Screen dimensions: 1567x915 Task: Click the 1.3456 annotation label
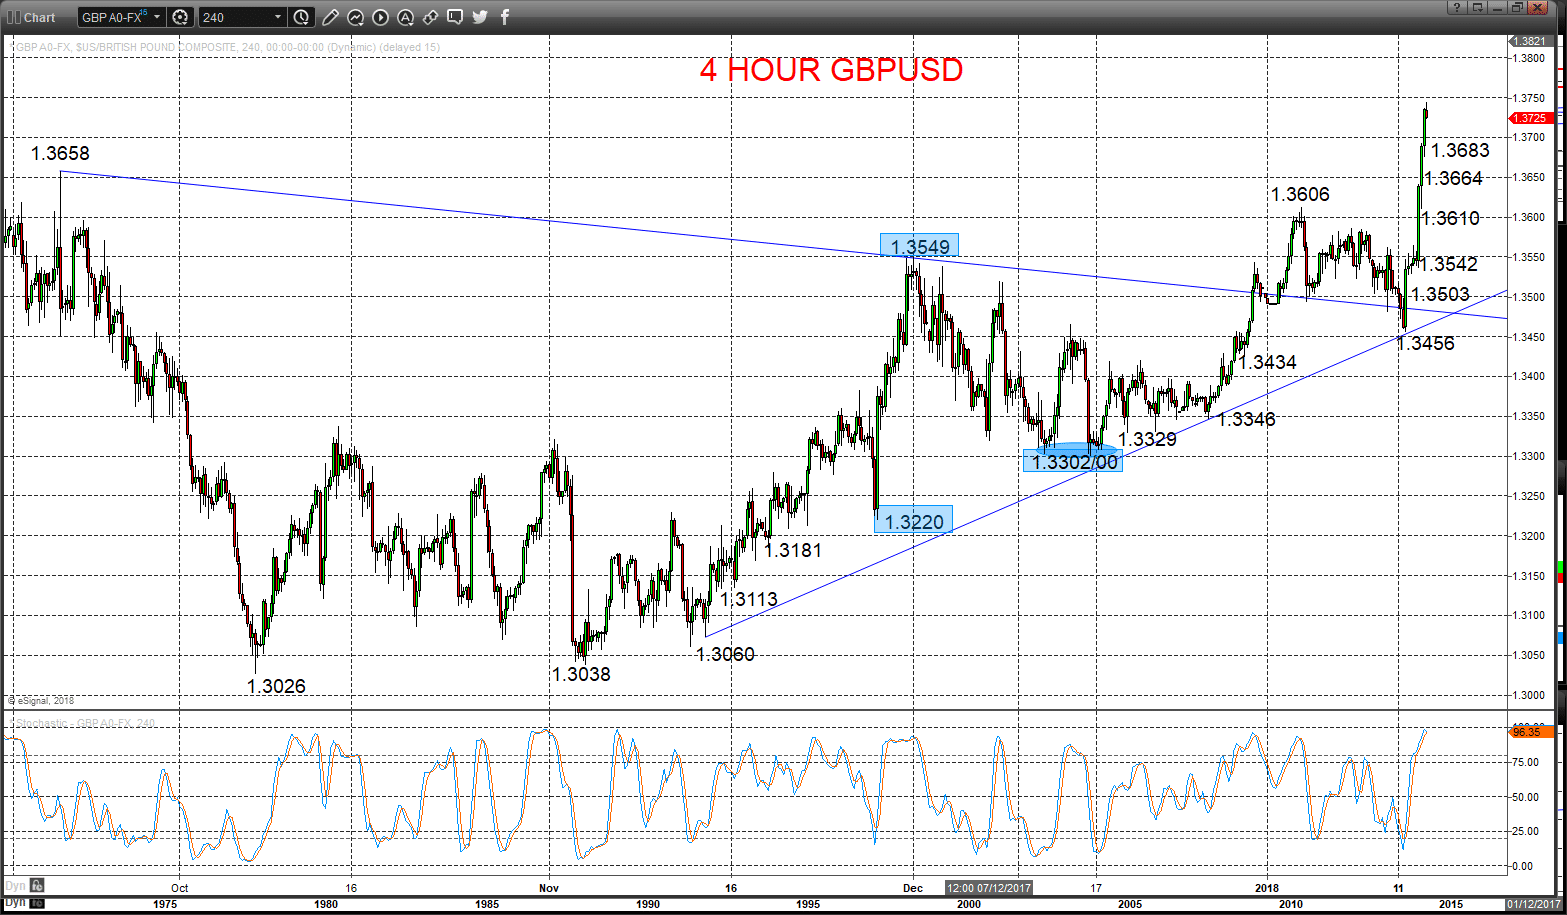point(1425,343)
